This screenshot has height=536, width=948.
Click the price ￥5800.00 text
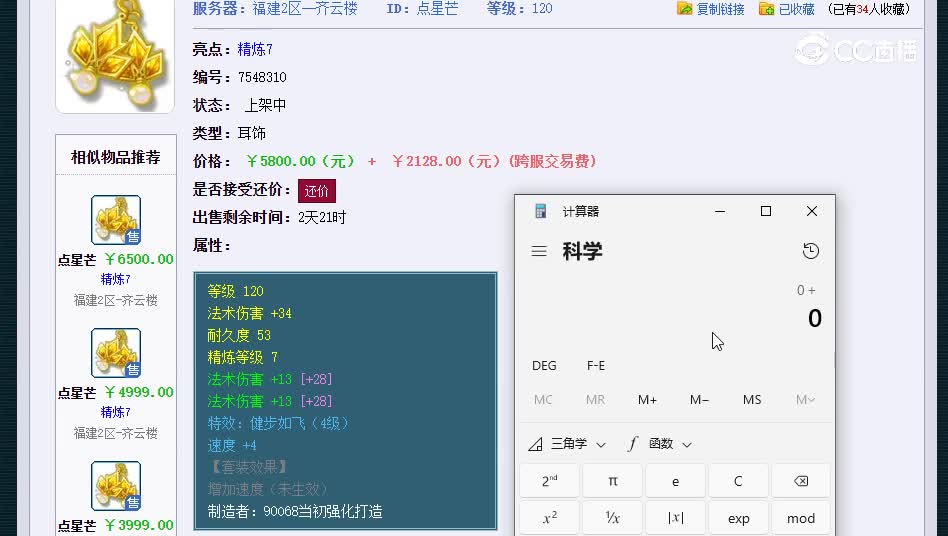click(300, 161)
